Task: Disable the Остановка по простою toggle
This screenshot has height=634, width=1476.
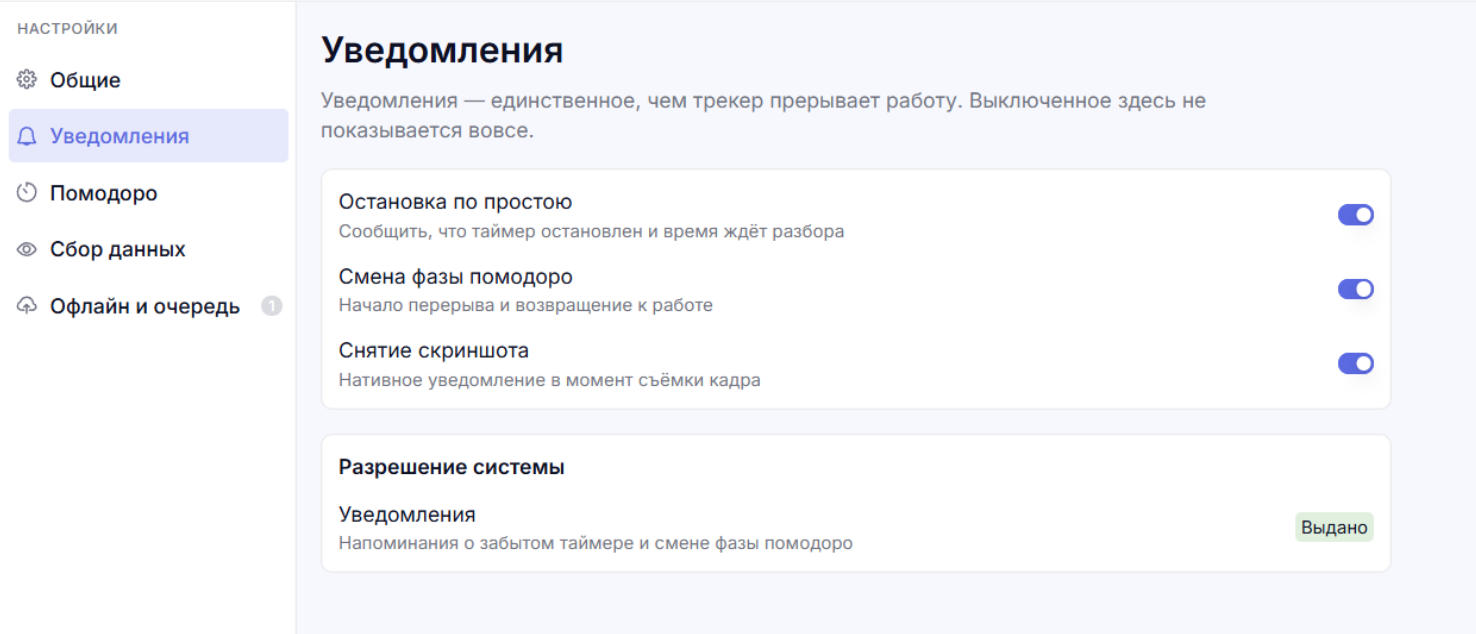Action: 1356,215
